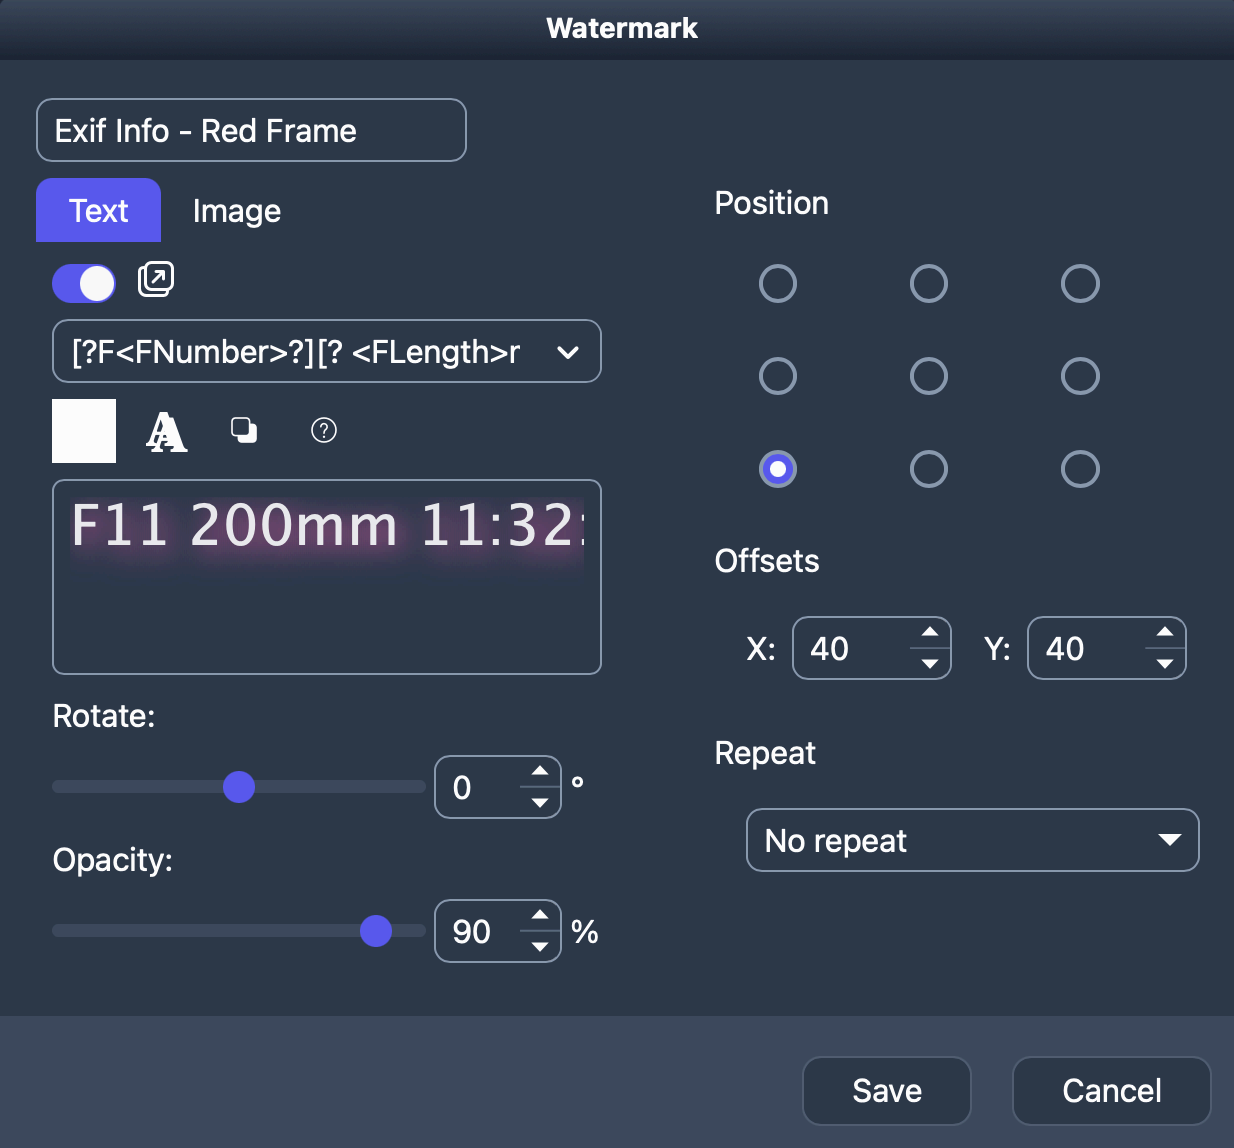Select the center position radio button
This screenshot has width=1234, height=1148.
pos(929,377)
